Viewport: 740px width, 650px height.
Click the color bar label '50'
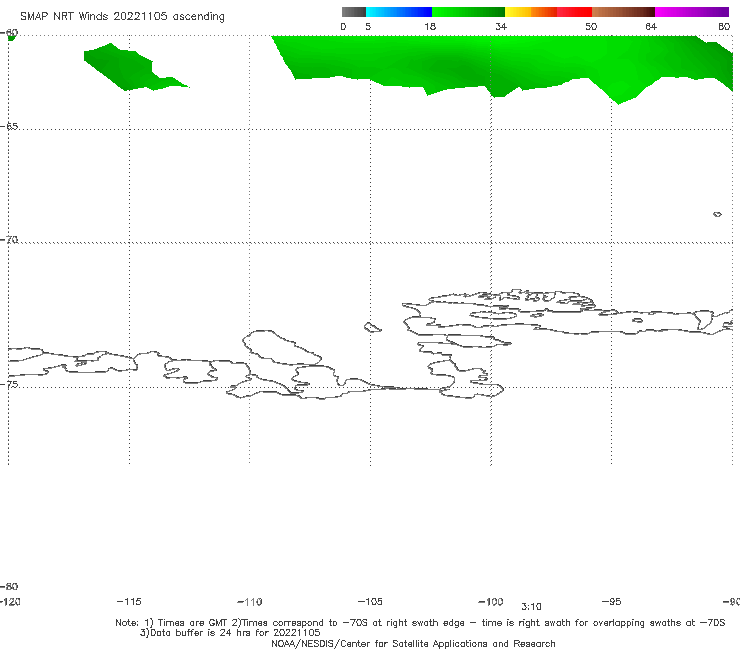(591, 26)
